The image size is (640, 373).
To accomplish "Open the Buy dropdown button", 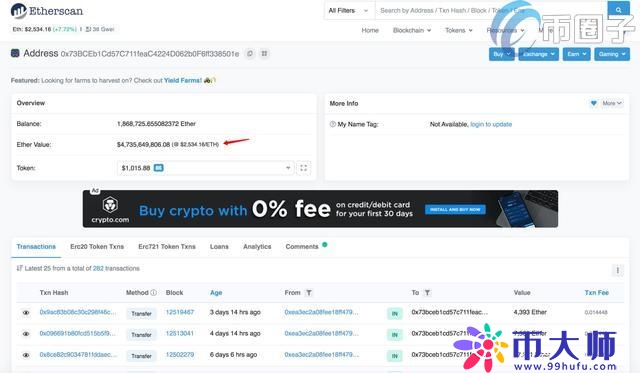I will click(x=502, y=54).
